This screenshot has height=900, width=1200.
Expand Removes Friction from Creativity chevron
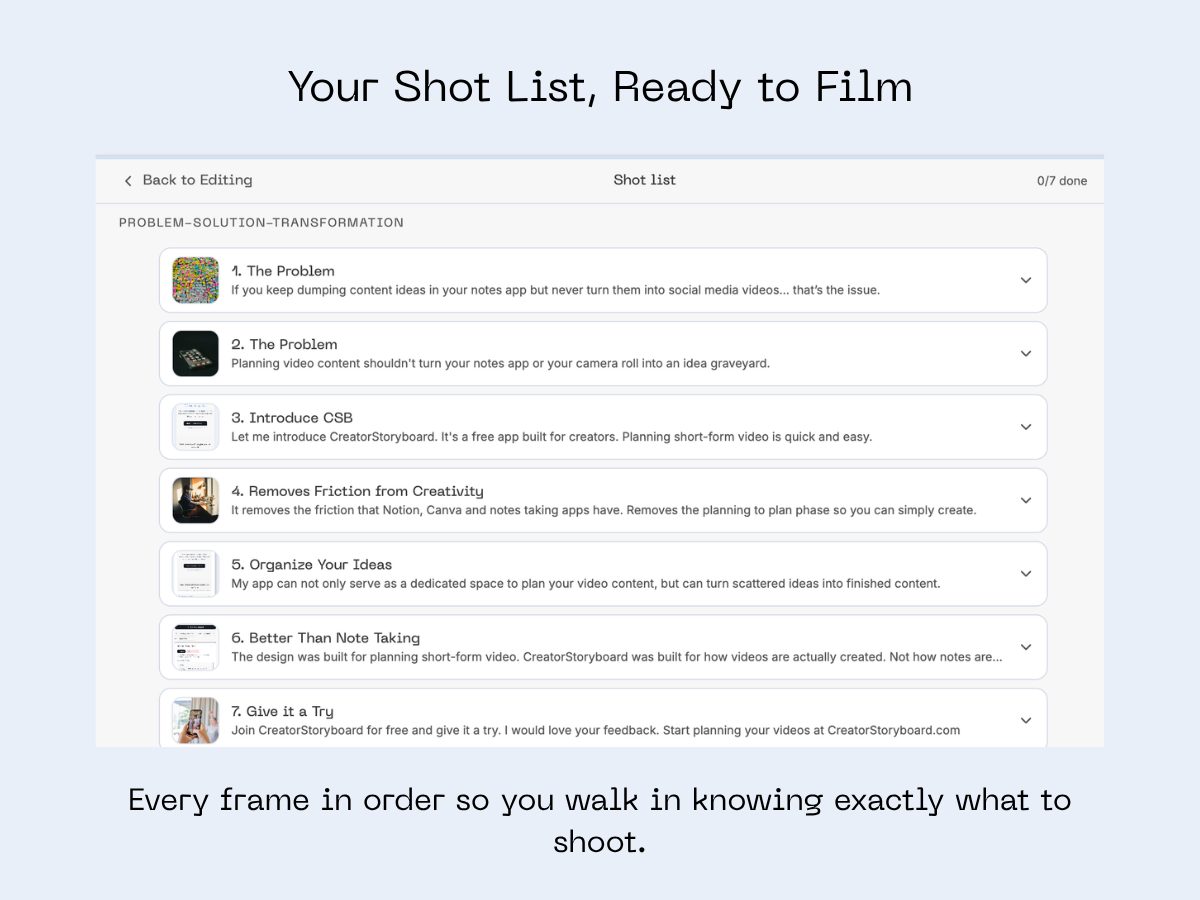pos(1025,500)
